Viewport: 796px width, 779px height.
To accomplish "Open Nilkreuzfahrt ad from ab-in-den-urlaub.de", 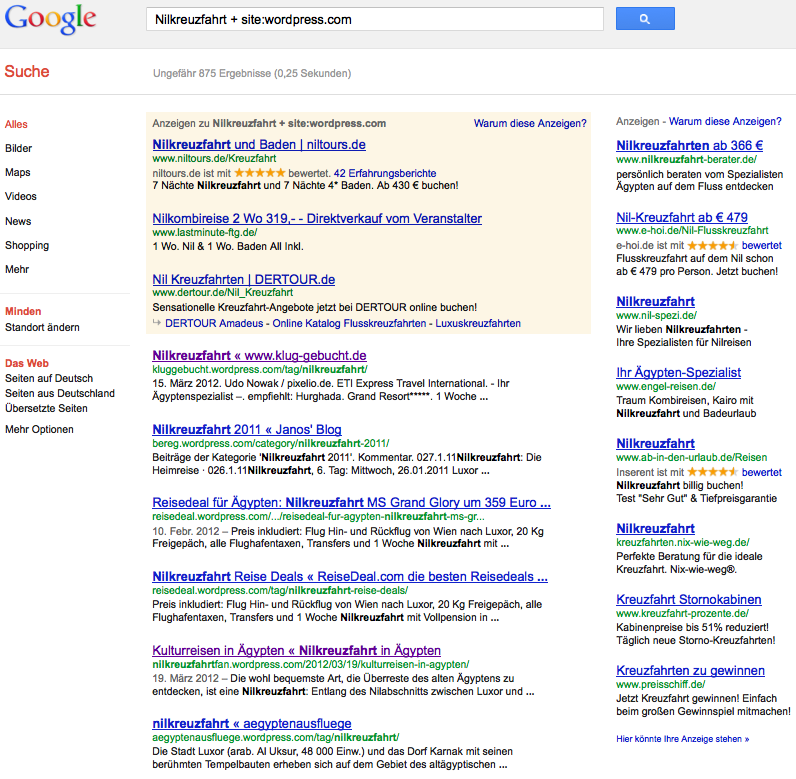I will coord(655,444).
